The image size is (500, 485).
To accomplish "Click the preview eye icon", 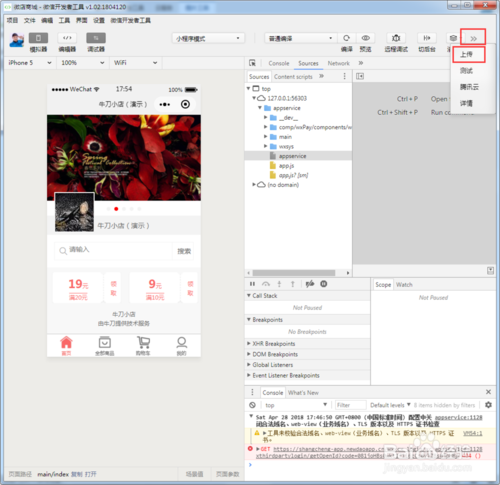I will pos(366,38).
